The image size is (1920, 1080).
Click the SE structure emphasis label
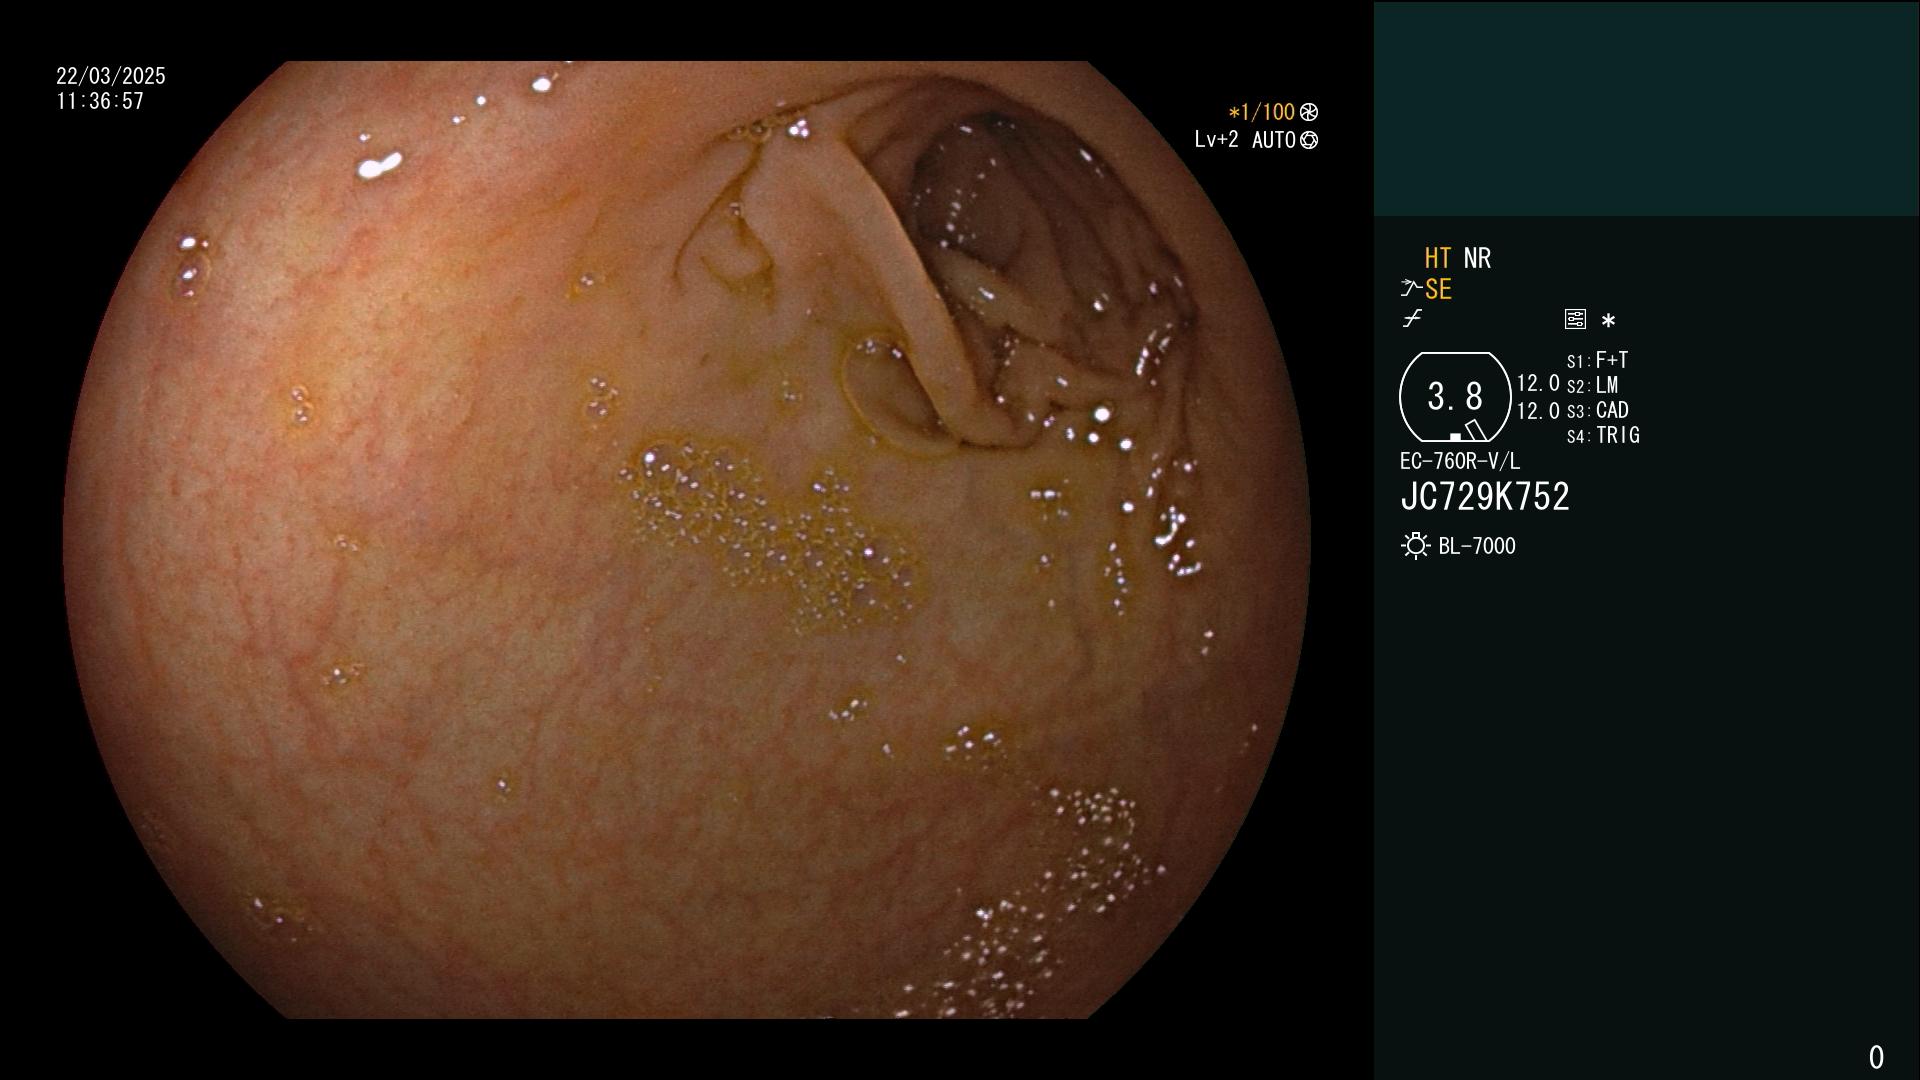[x=1438, y=290]
